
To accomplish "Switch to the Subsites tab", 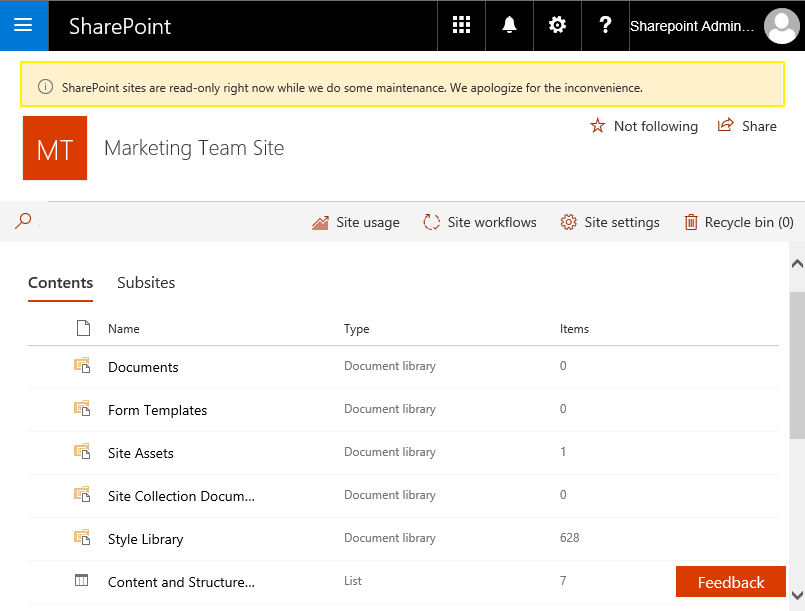I will click(145, 283).
